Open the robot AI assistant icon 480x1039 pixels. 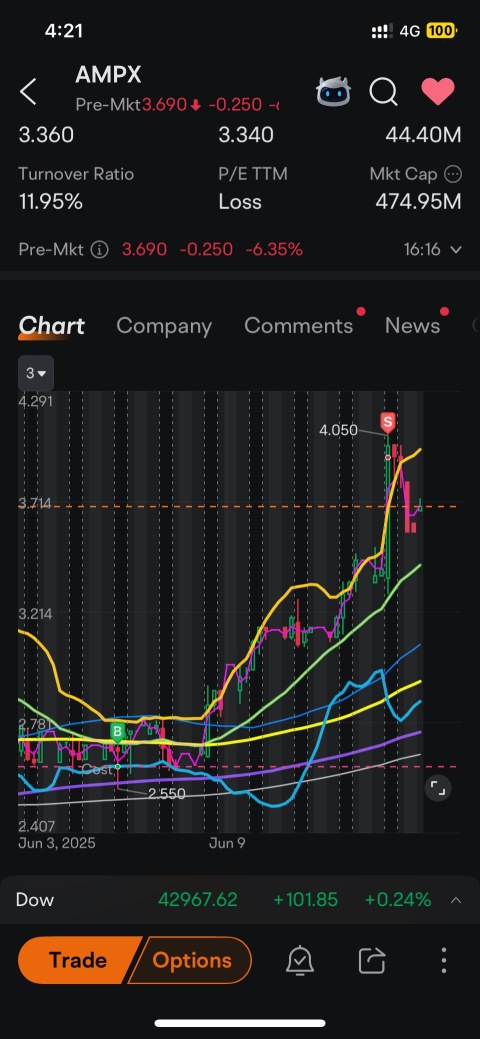pos(333,92)
